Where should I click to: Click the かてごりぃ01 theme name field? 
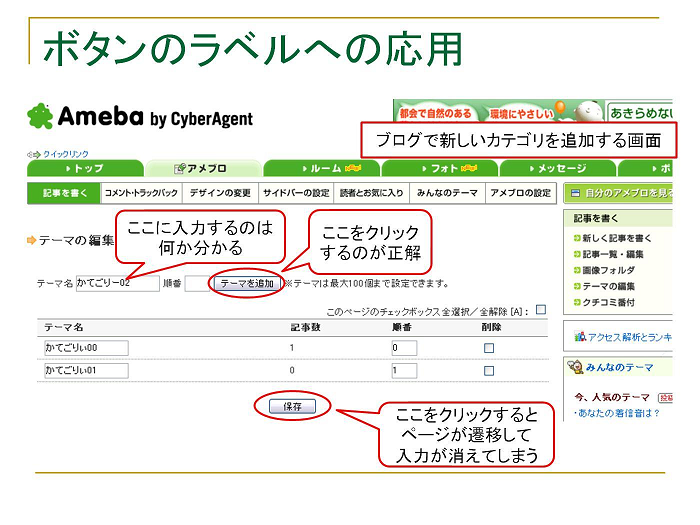click(x=86, y=371)
